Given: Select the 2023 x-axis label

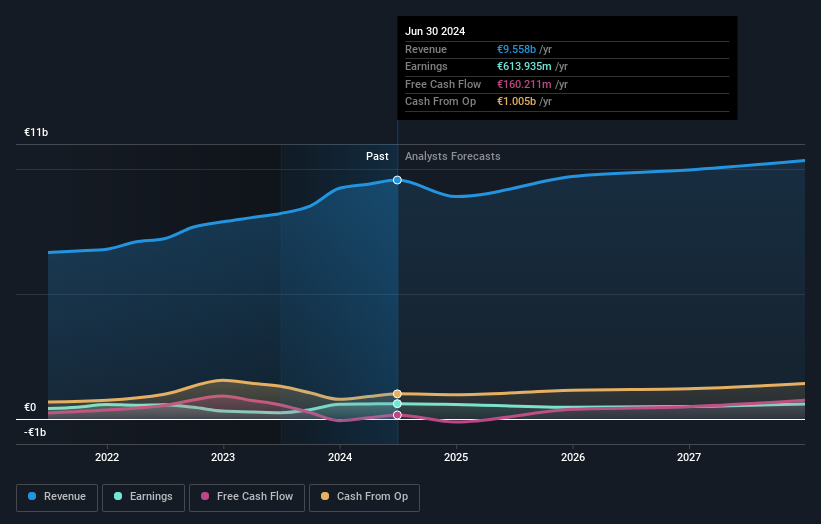Looking at the screenshot, I should click(x=223, y=458).
